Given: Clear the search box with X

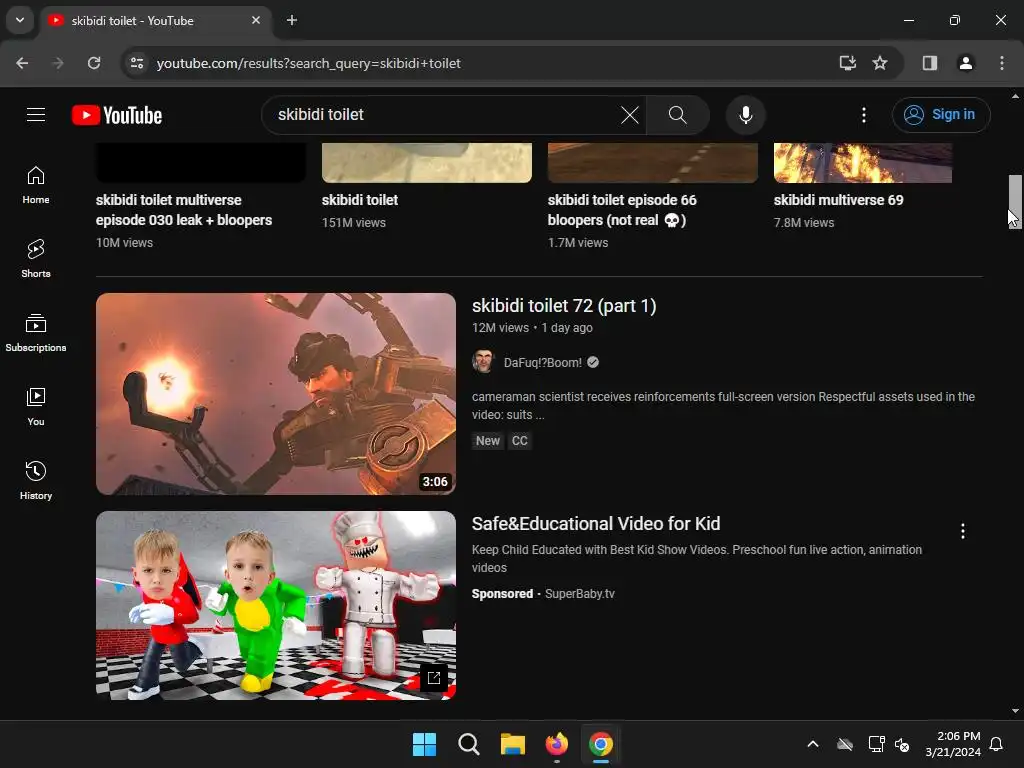Looking at the screenshot, I should pos(630,115).
